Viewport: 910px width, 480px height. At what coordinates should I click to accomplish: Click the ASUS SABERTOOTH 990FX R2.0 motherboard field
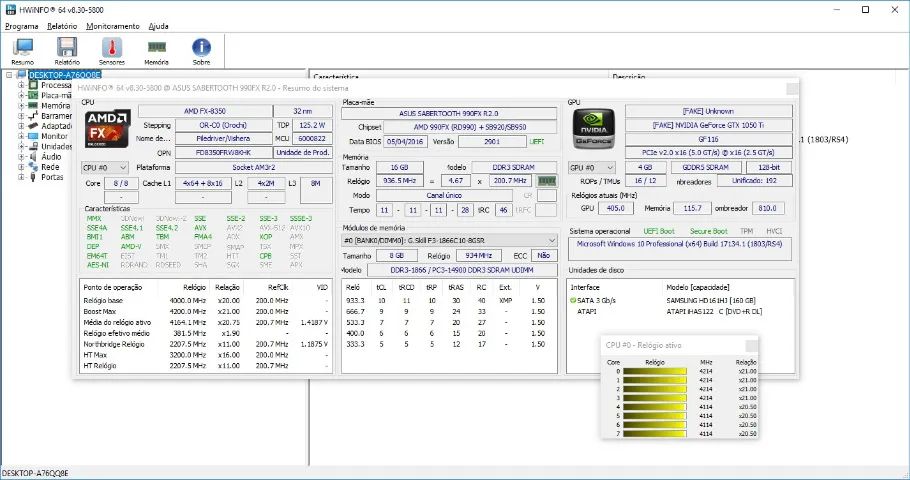coord(449,114)
